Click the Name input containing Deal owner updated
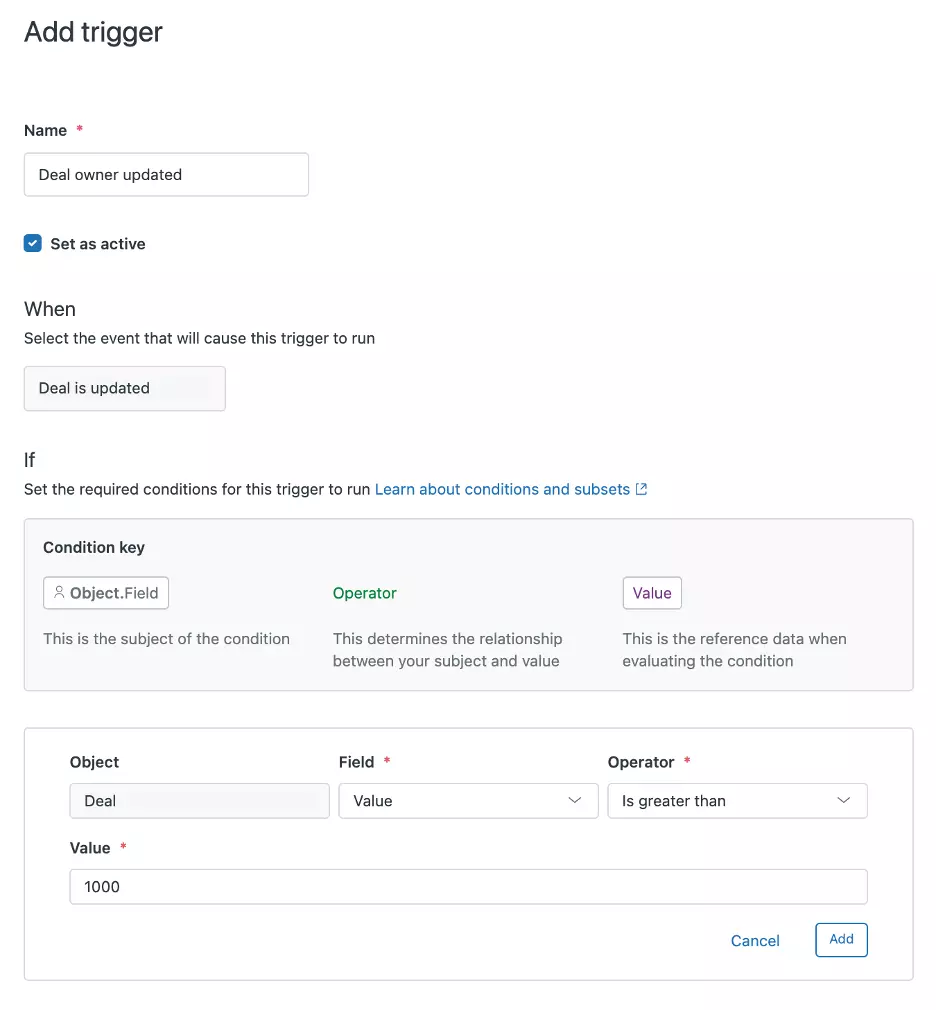The height and width of the screenshot is (1010, 936). click(166, 174)
